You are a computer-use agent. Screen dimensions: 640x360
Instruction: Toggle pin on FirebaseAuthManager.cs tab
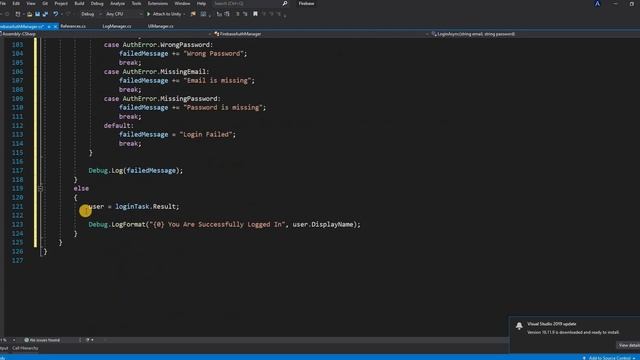coord(49,26)
